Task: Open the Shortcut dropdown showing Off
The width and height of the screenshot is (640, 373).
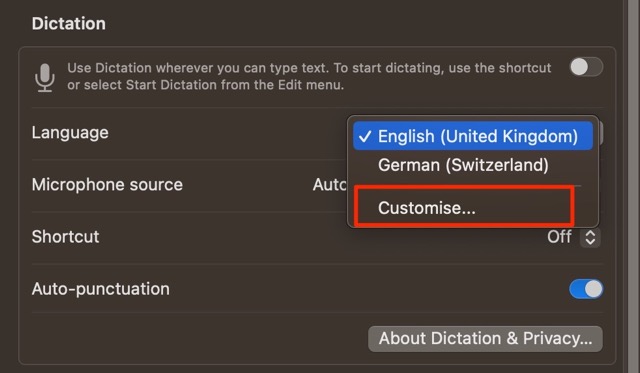Action: tap(573, 237)
